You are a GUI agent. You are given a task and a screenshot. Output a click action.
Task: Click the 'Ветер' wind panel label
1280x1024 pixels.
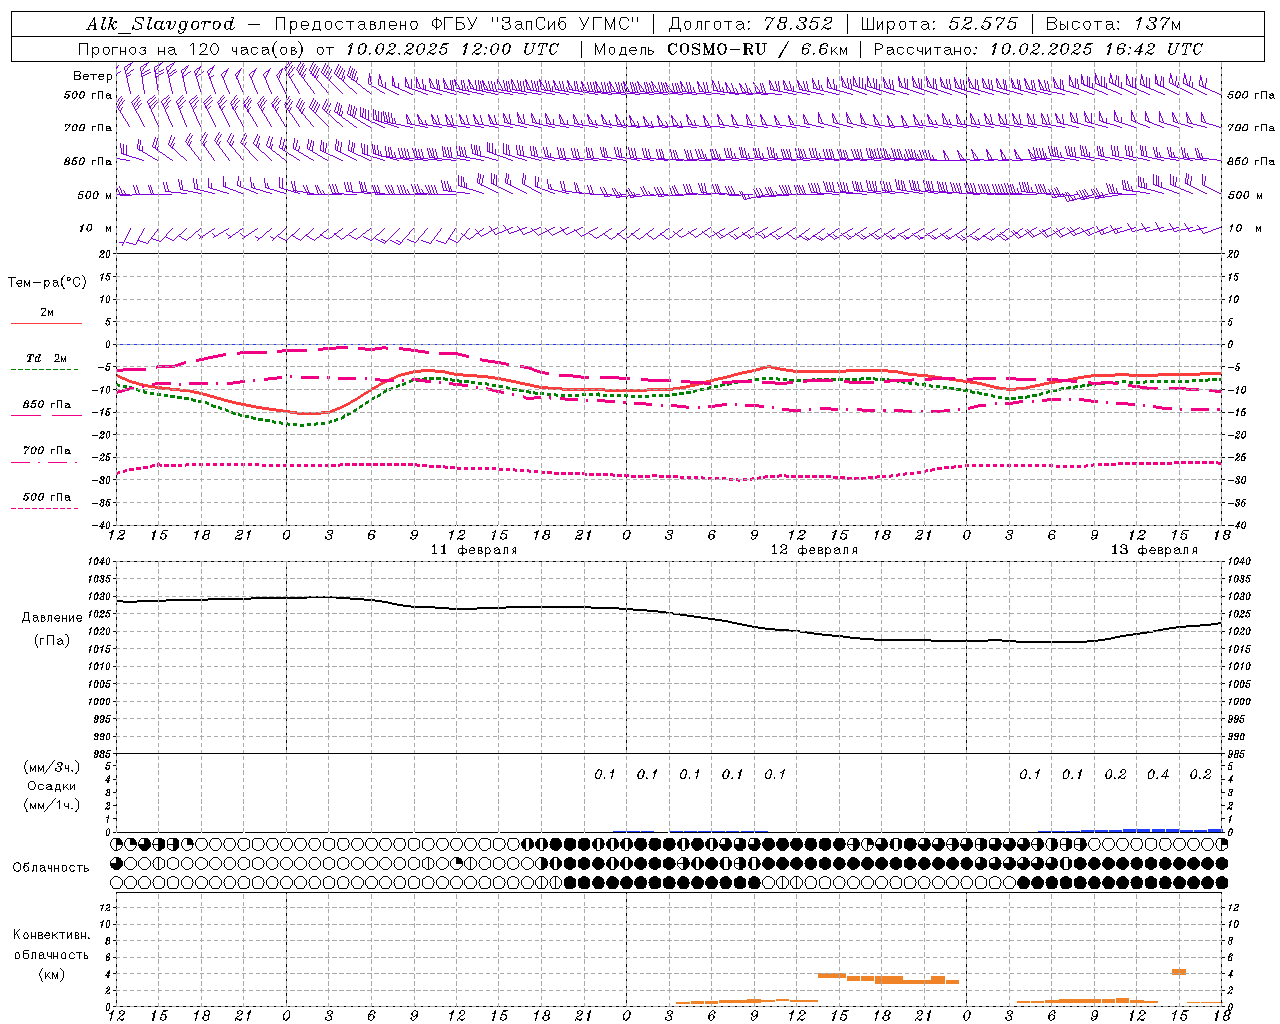point(92,76)
